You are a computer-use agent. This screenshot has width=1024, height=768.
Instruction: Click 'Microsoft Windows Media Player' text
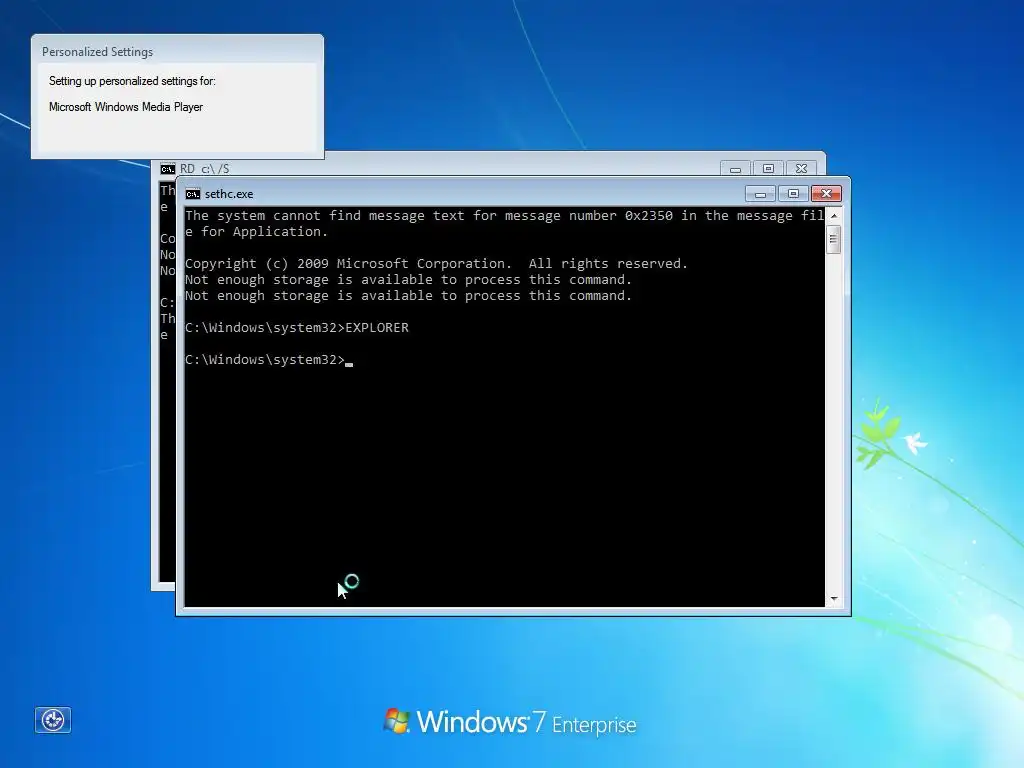126,106
